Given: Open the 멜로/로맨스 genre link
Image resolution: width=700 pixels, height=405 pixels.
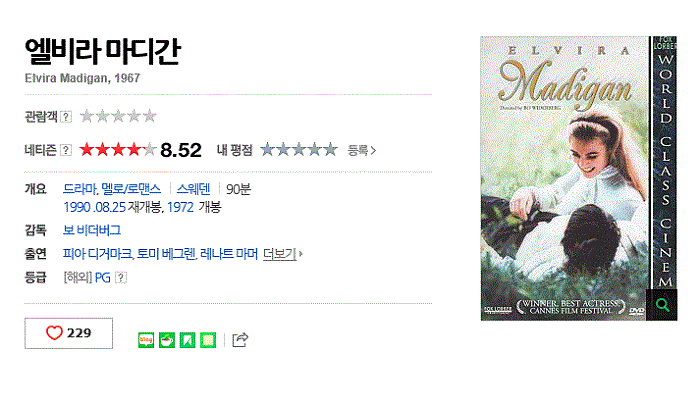Looking at the screenshot, I should 131,189.
